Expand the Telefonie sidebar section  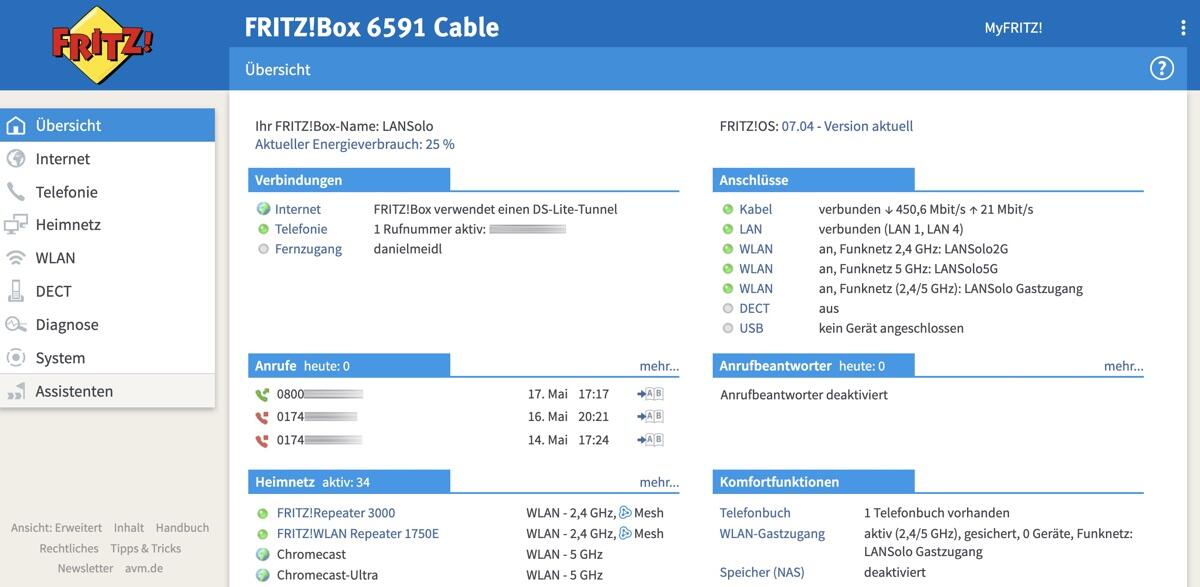tap(66, 192)
